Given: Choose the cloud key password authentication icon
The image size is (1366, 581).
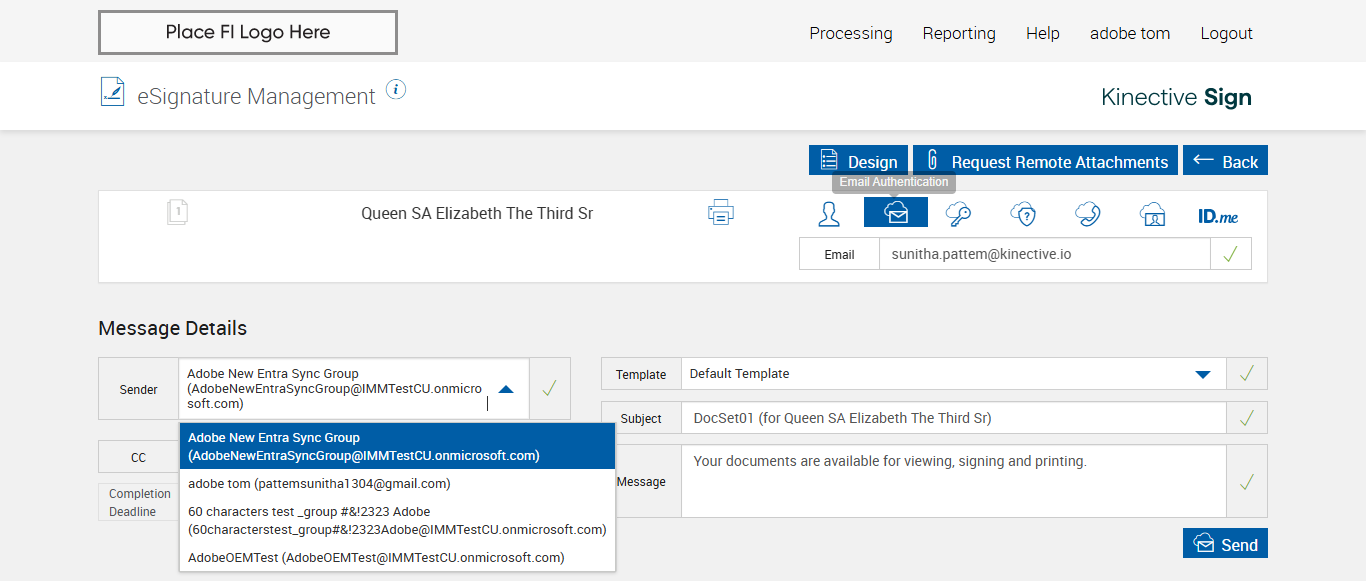Looking at the screenshot, I should [x=958, y=213].
